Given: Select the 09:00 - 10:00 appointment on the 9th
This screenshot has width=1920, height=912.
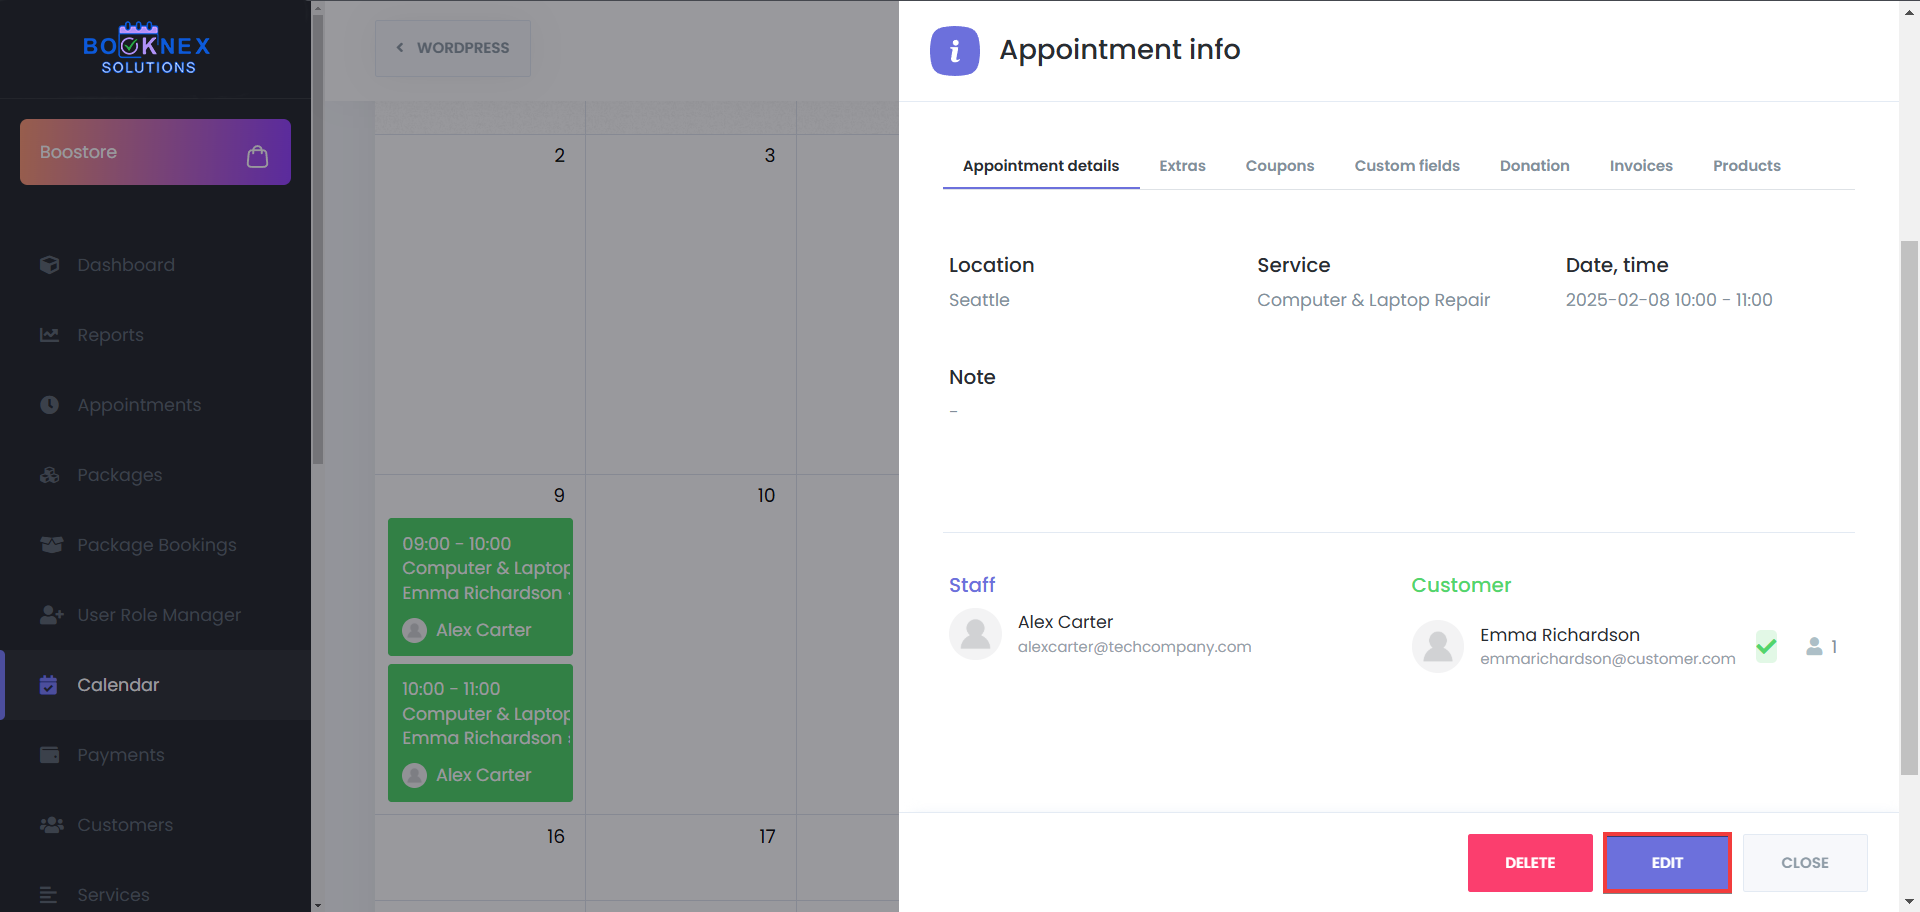Looking at the screenshot, I should click(x=480, y=587).
